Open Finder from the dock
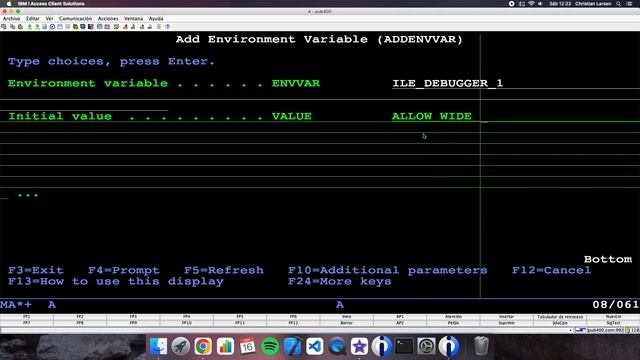The image size is (640, 360). pos(158,347)
